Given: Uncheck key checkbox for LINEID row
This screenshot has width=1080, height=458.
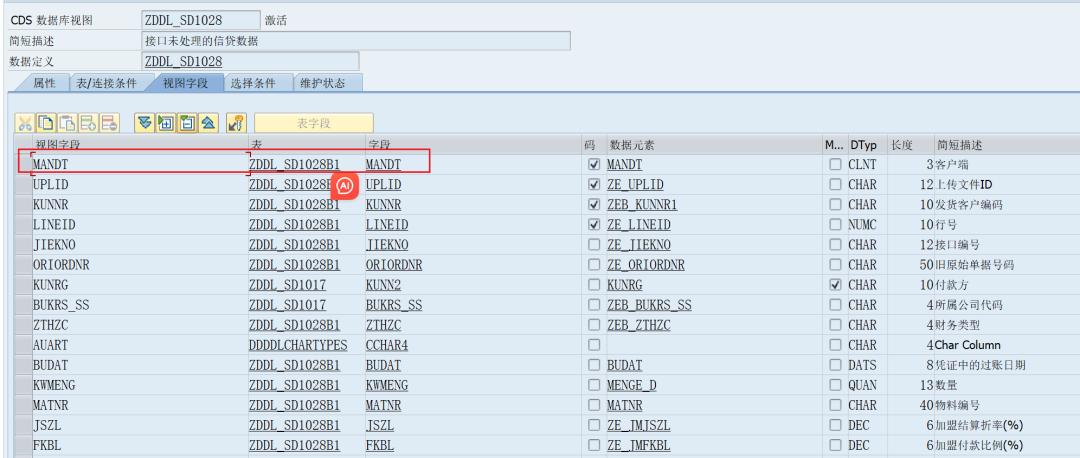Looking at the screenshot, I should point(594,225).
